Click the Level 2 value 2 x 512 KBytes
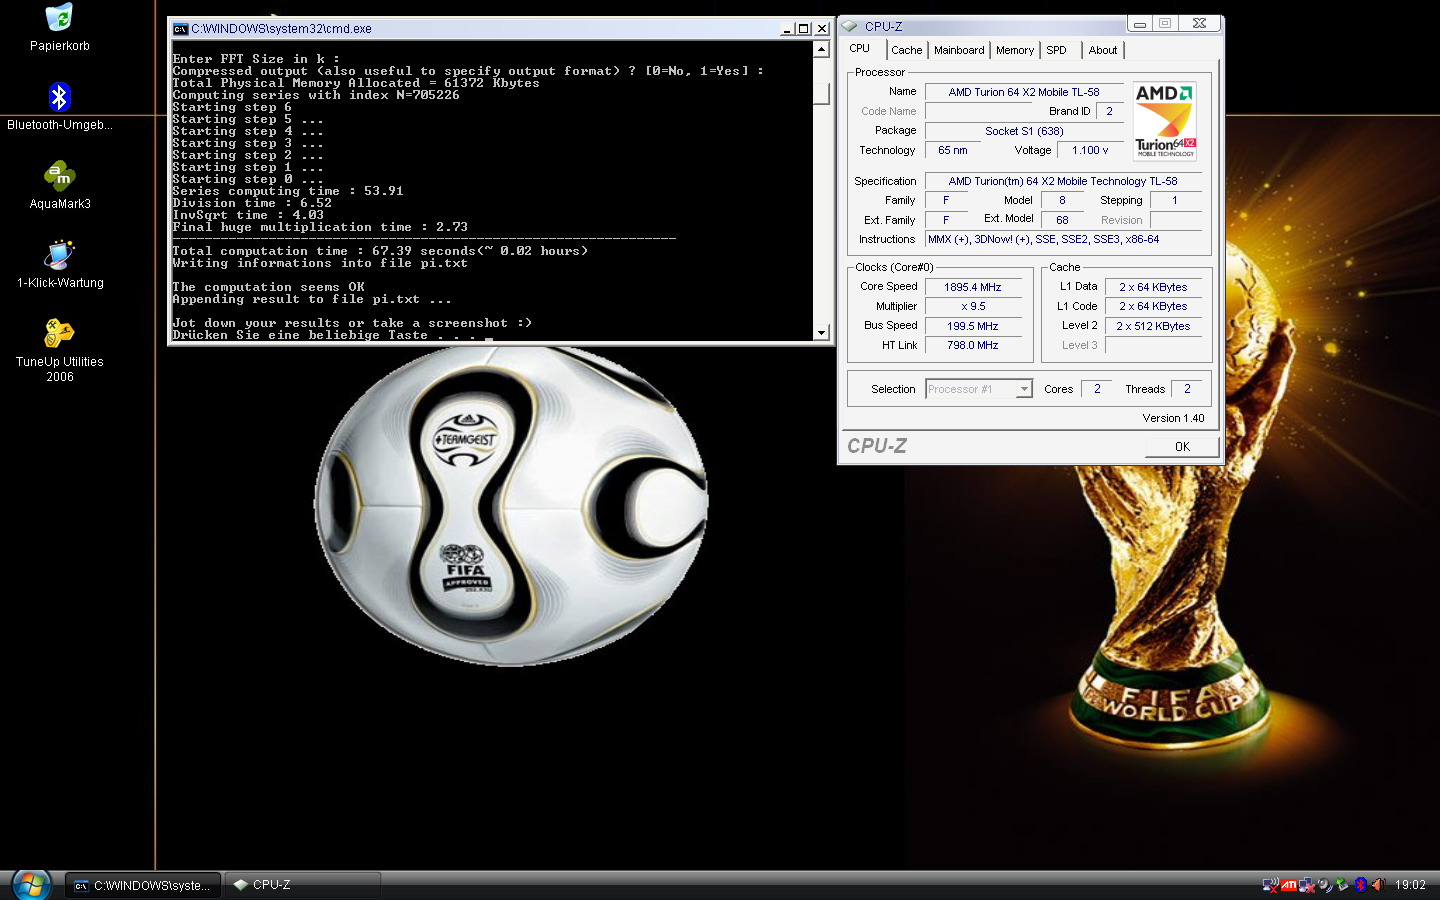Viewport: 1440px width, 900px height. (1153, 326)
